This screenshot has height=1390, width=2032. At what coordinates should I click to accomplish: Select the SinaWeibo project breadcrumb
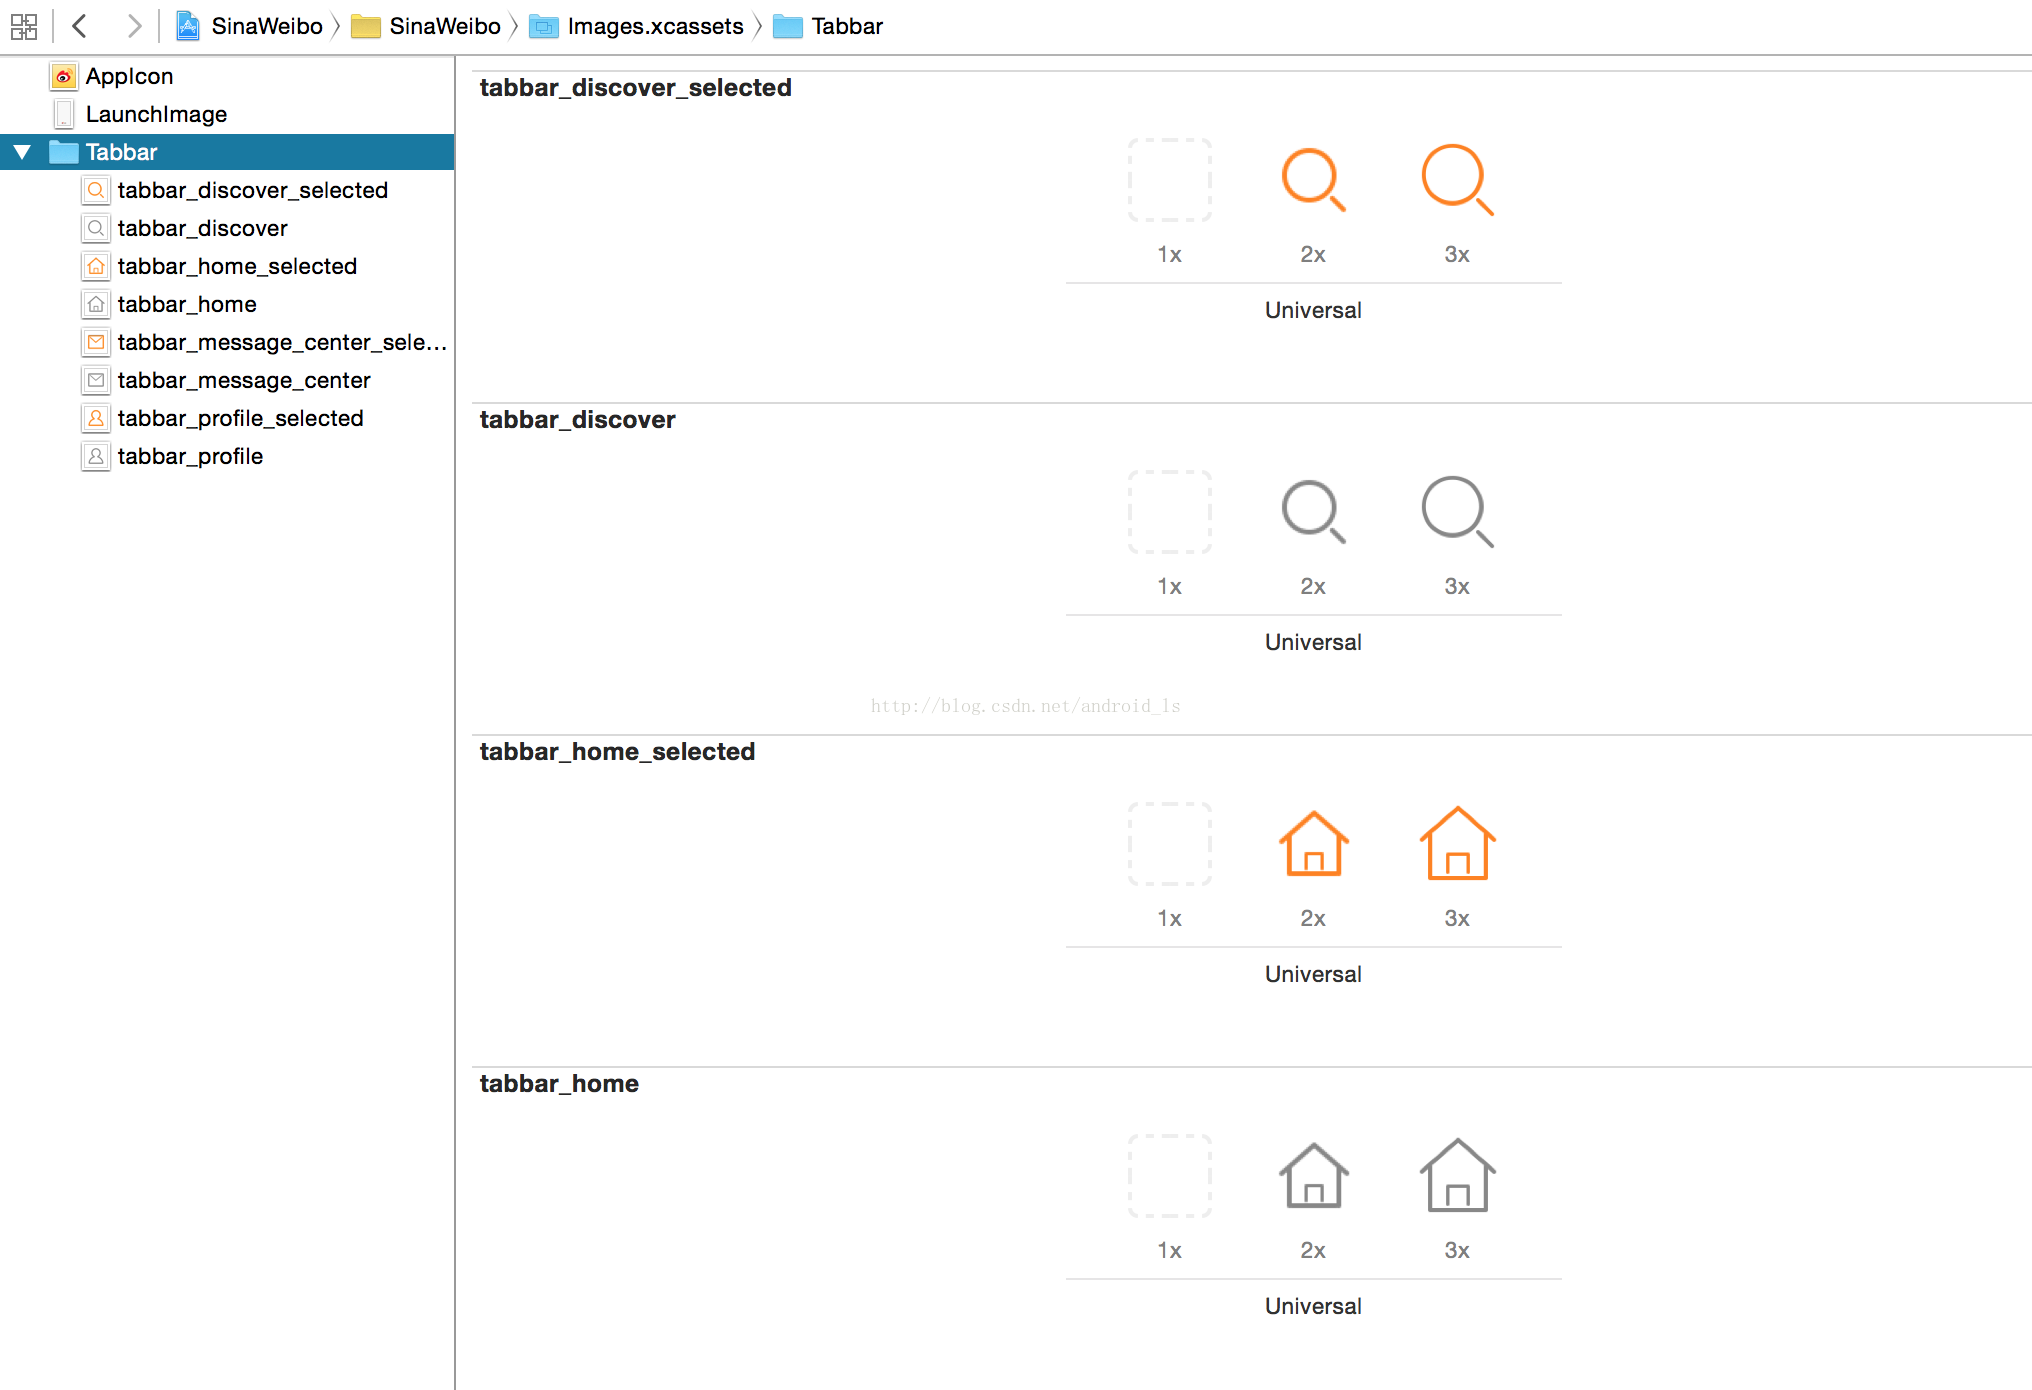250,26
